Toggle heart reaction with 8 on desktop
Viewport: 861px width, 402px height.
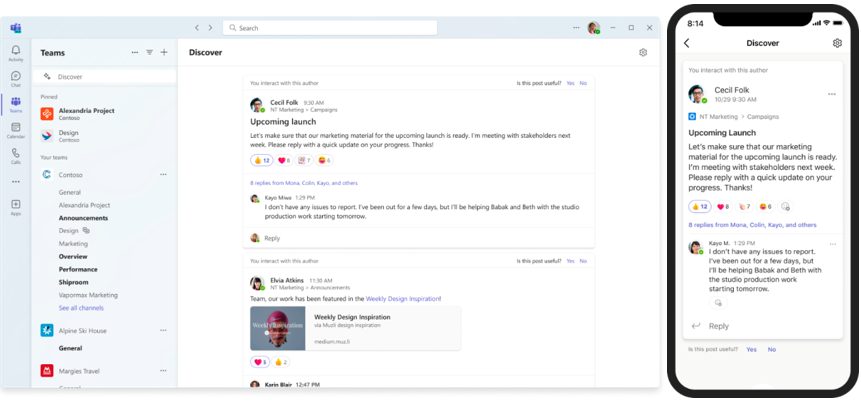[284, 160]
